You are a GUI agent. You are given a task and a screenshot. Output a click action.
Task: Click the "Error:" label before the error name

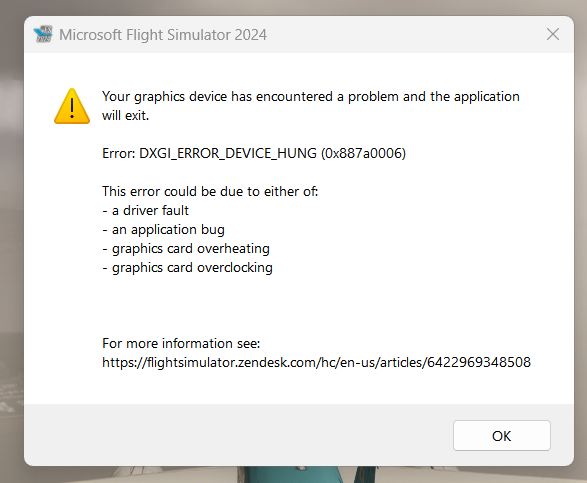pos(119,154)
